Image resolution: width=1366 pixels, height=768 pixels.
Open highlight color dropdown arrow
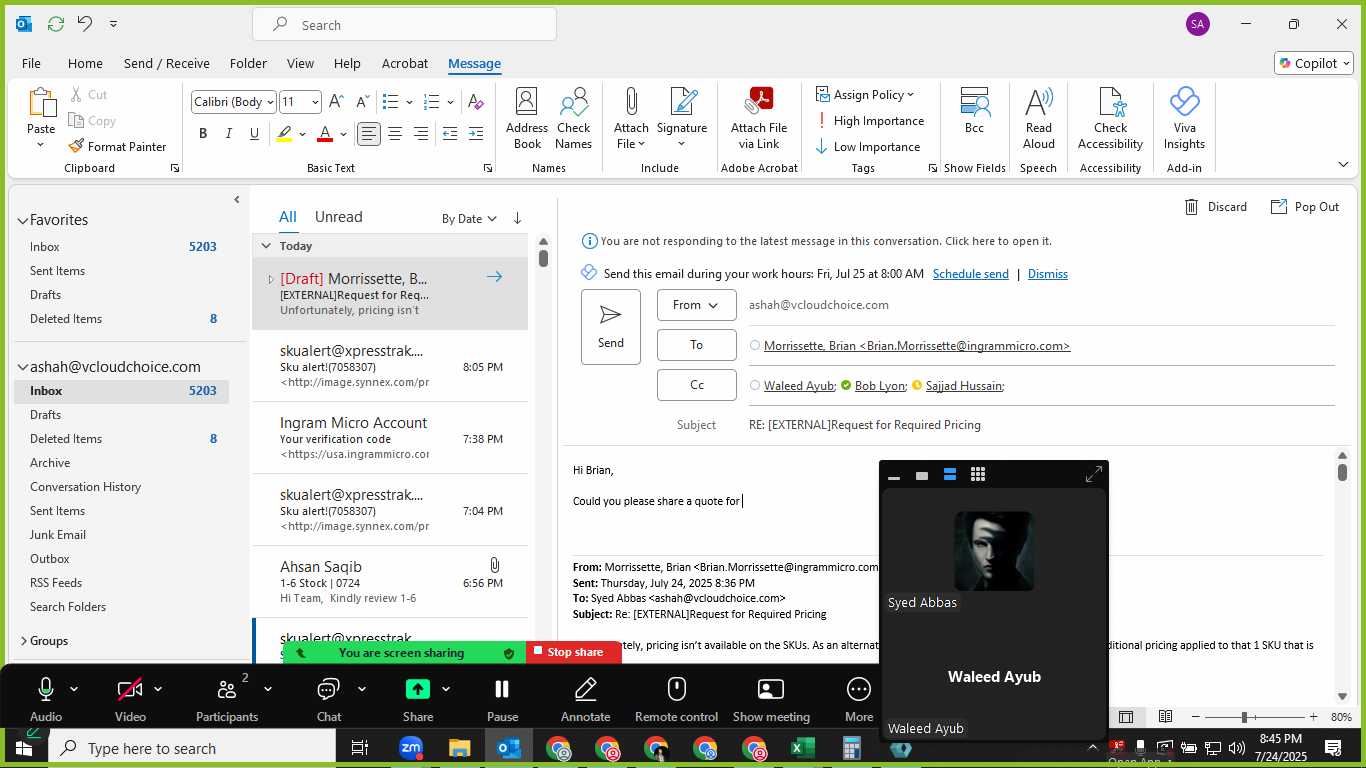[x=302, y=134]
